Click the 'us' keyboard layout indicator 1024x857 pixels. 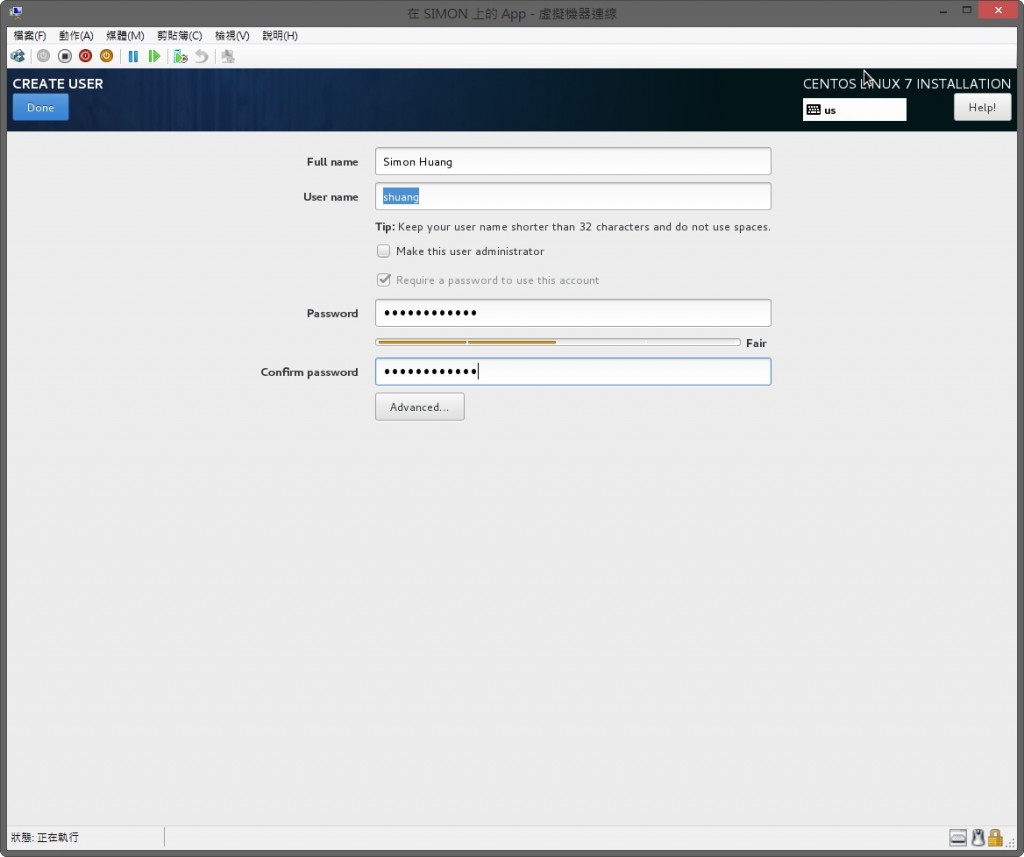[x=854, y=110]
